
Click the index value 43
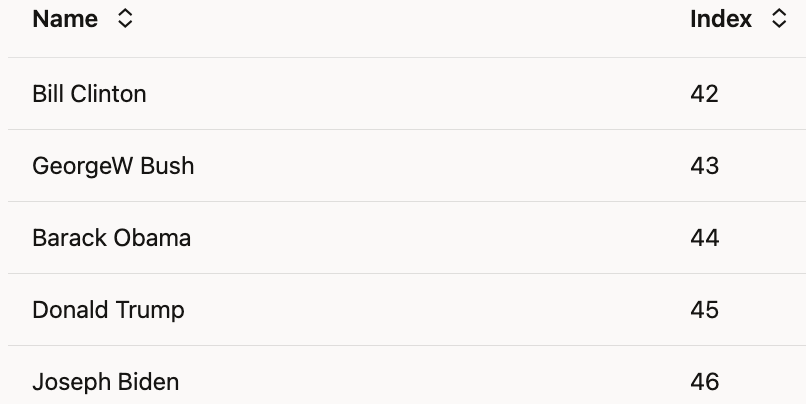point(704,166)
